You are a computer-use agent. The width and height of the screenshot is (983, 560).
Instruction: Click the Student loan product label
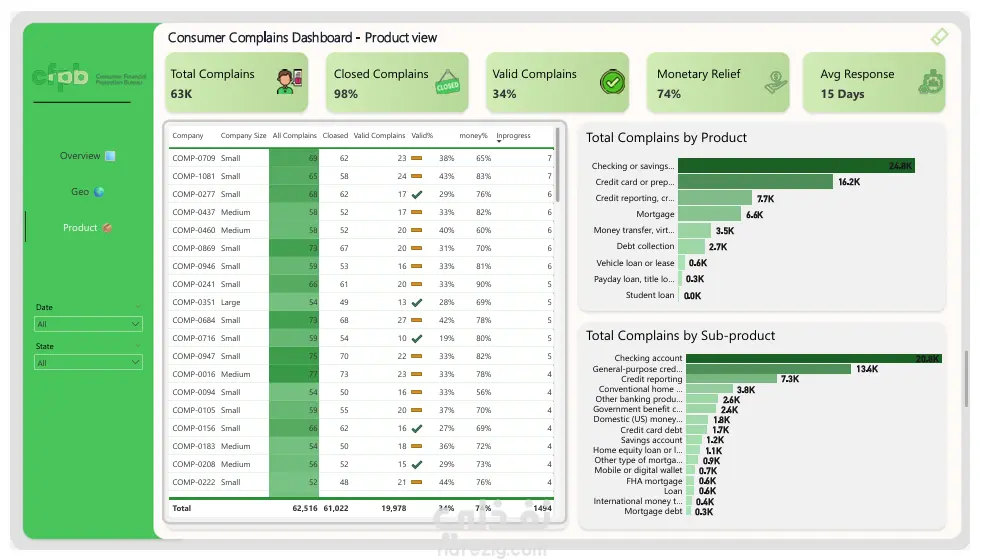point(650,295)
